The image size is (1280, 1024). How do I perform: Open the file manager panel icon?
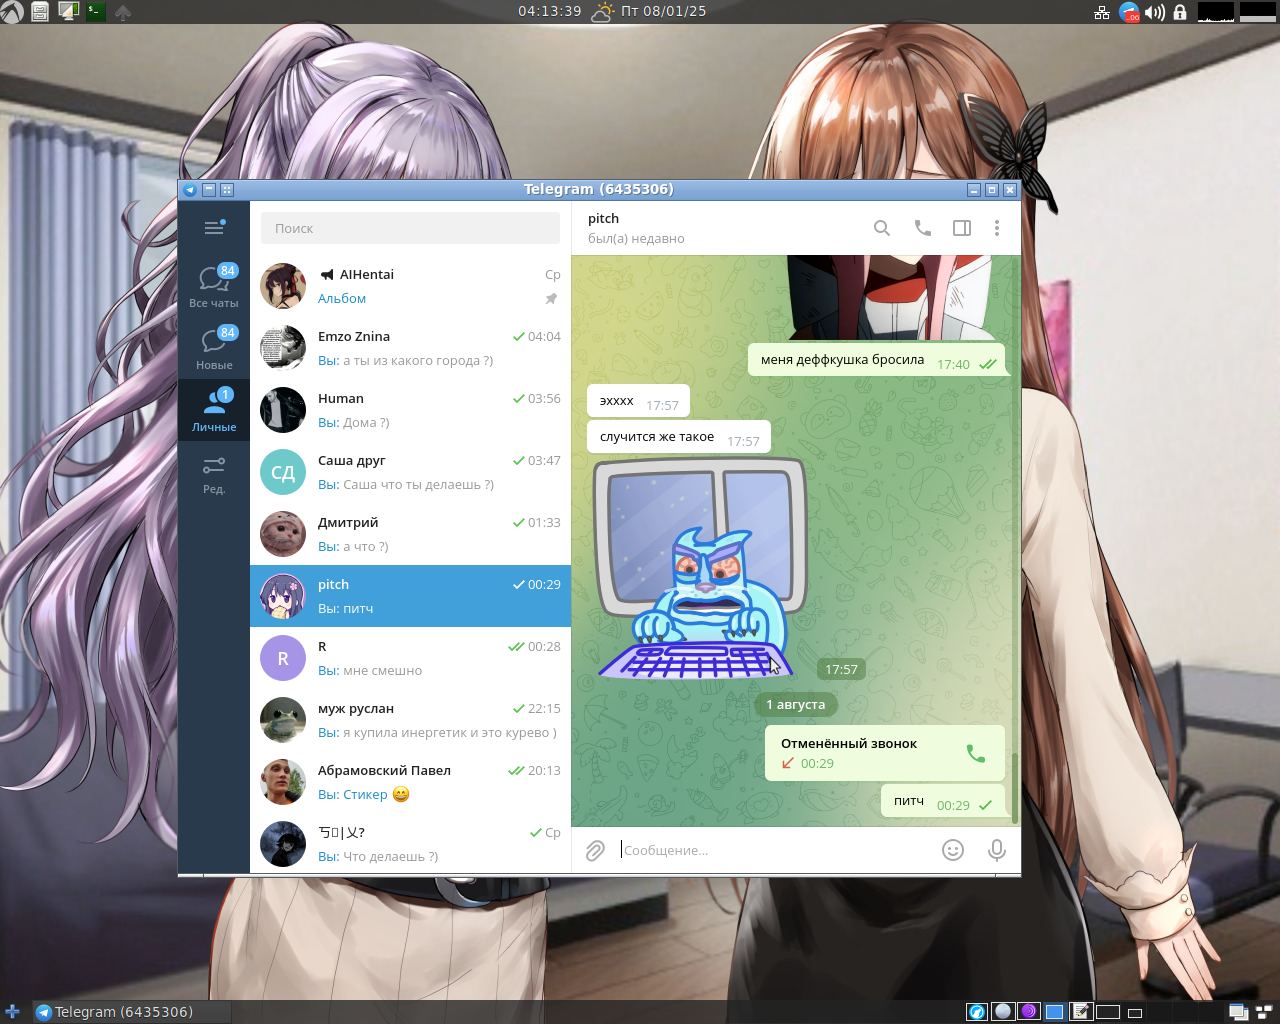click(x=40, y=12)
